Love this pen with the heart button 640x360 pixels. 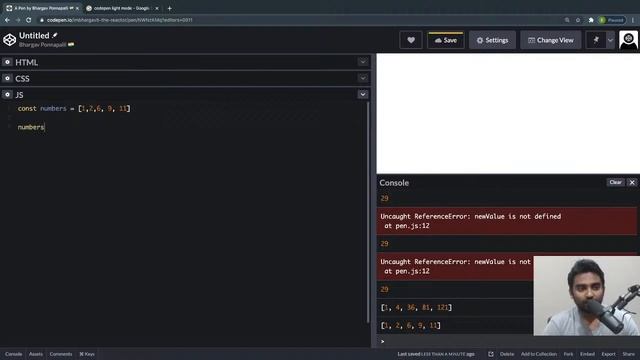(411, 40)
